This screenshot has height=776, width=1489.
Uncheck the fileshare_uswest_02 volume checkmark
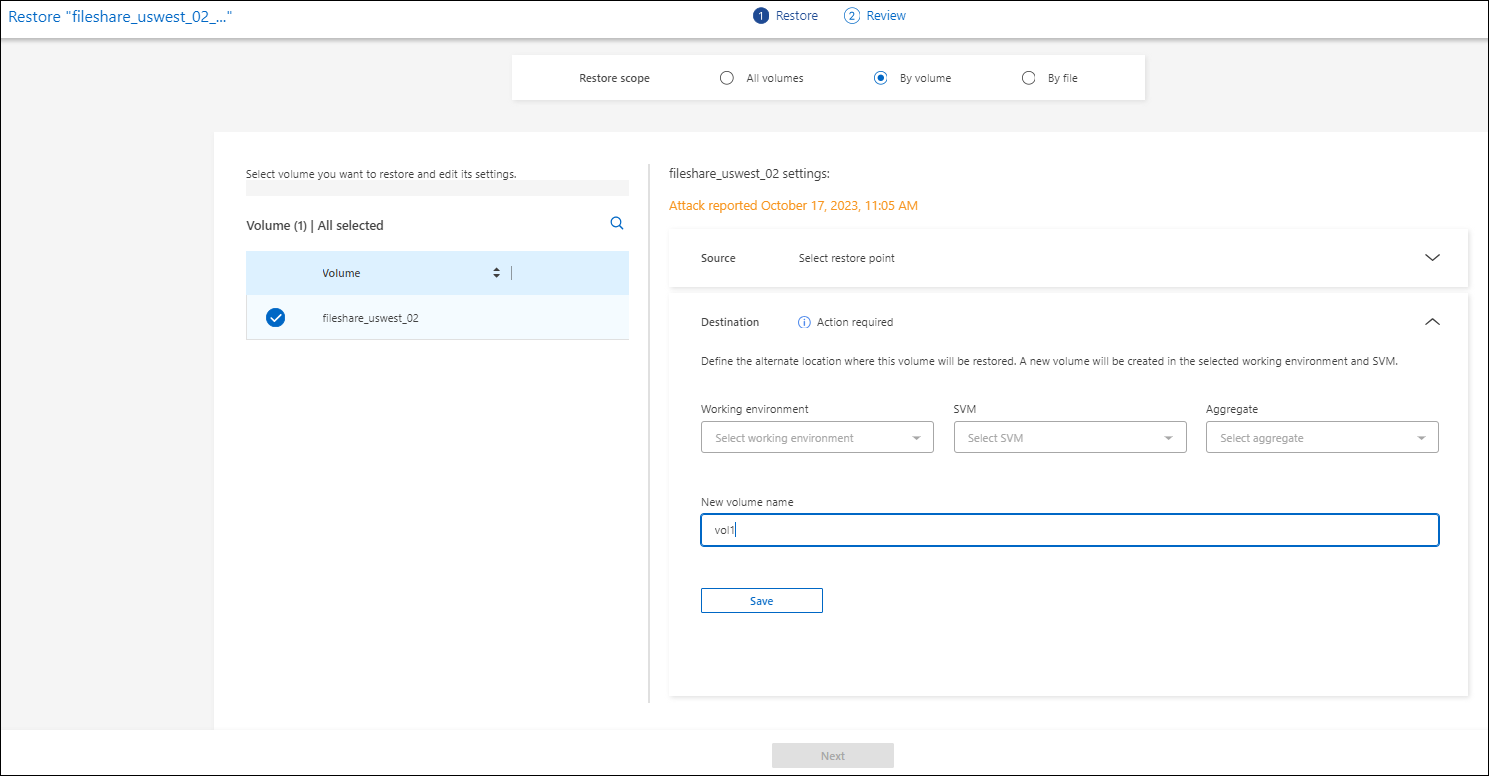pyautogui.click(x=276, y=318)
